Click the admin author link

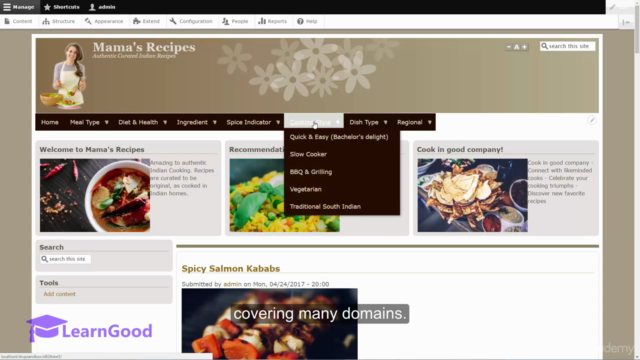pyautogui.click(x=232, y=284)
